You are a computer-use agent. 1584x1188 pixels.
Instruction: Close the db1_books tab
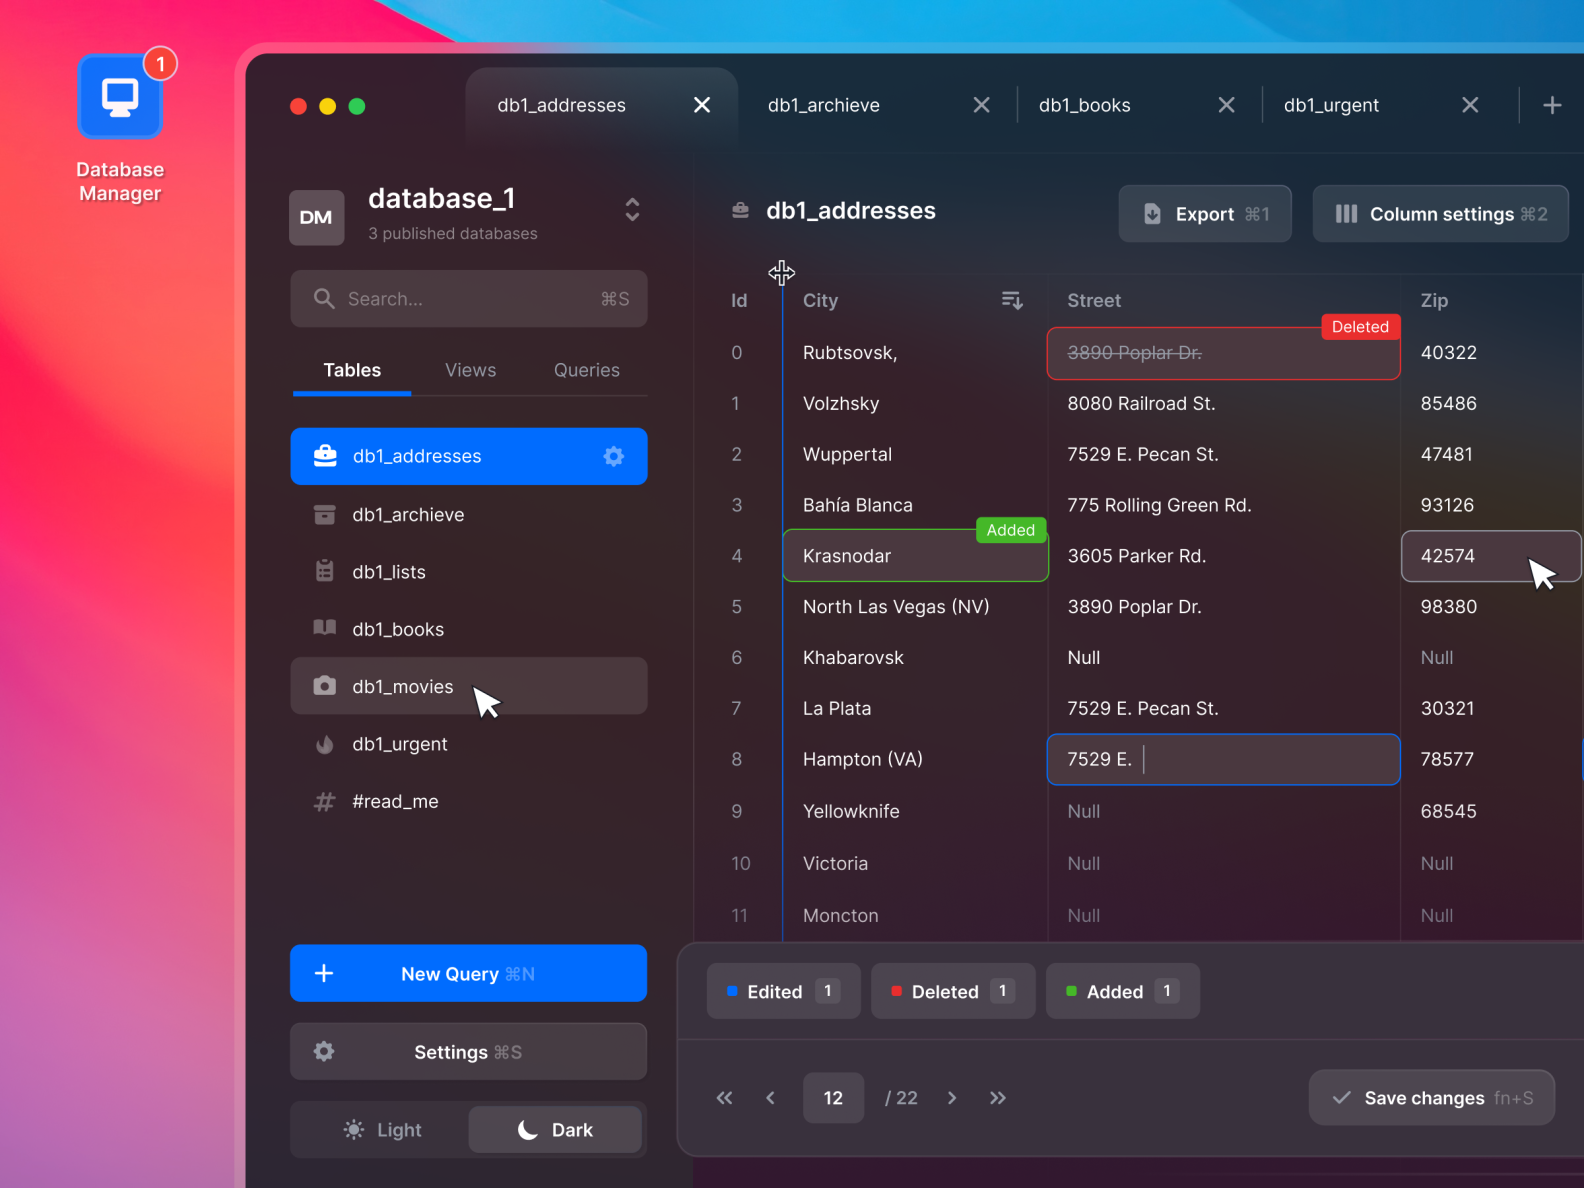(1227, 105)
